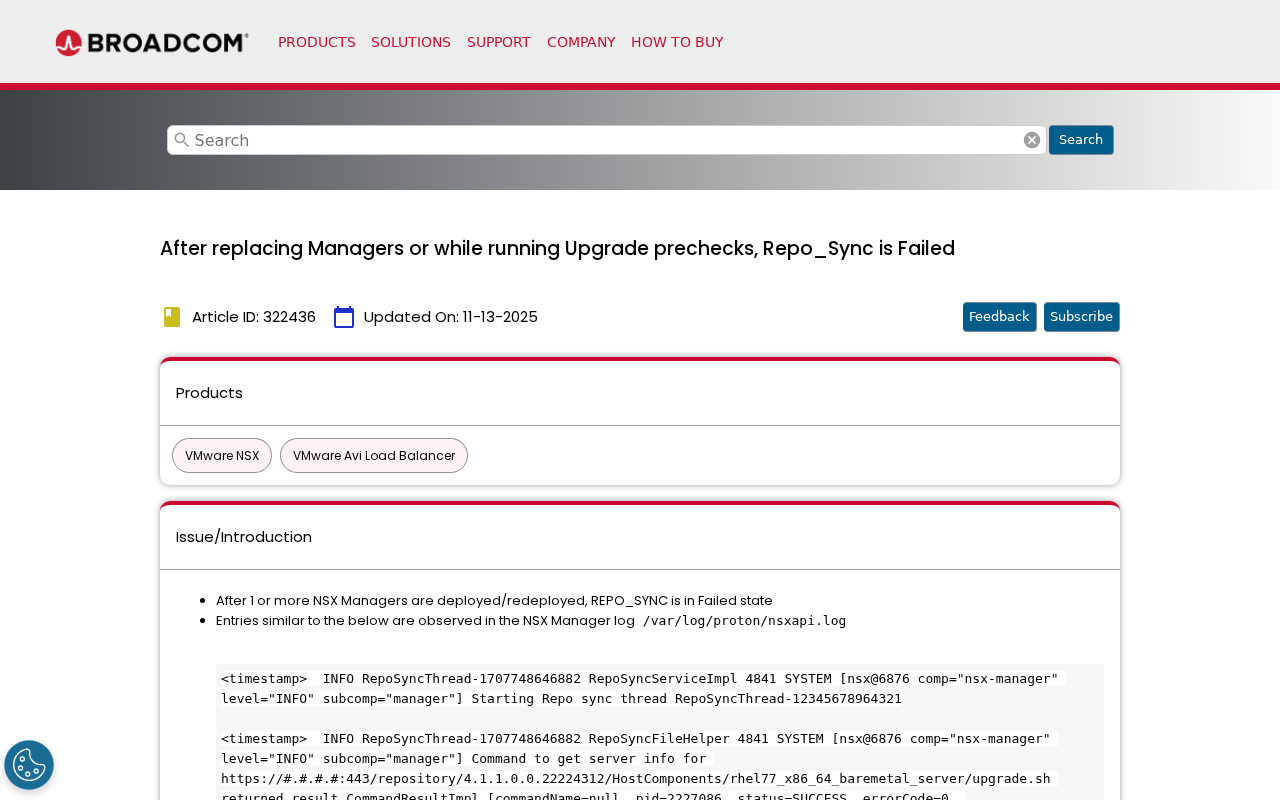This screenshot has width=1280, height=800.
Task: Open the PRODUCTS menu
Action: point(316,41)
